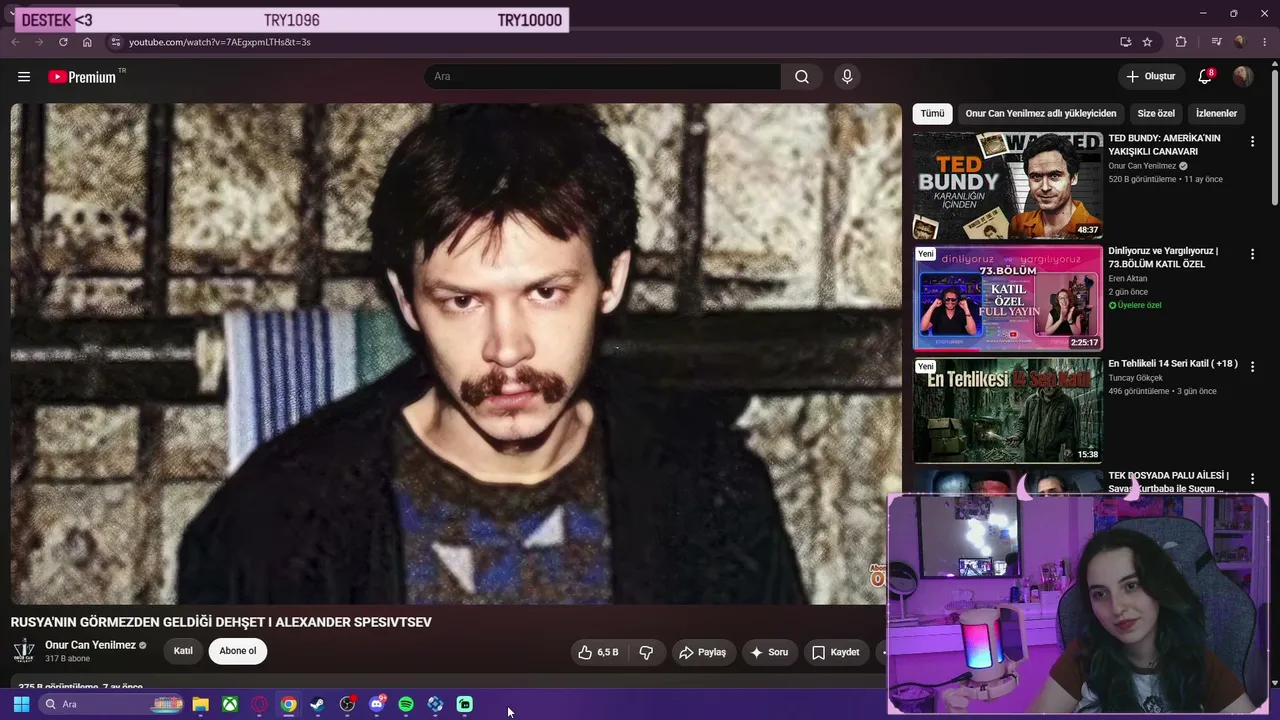Select the Size özel filter chip
This screenshot has width=1280, height=720.
click(1156, 114)
